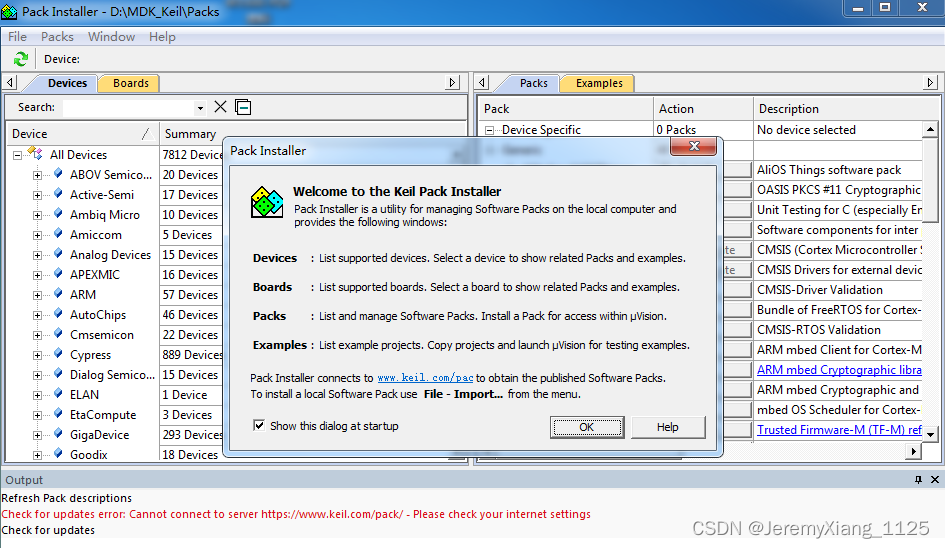
Task: Click the Dialog Semiconductor vendor icon
Action: (58, 374)
